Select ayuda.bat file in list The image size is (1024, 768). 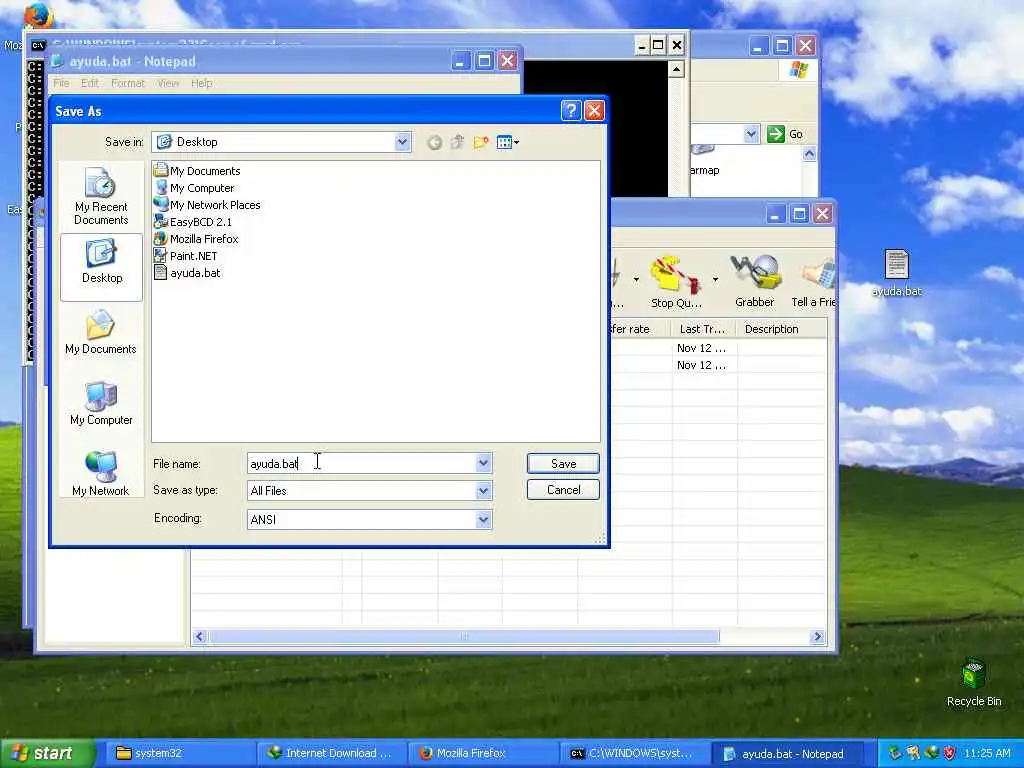pos(187,273)
